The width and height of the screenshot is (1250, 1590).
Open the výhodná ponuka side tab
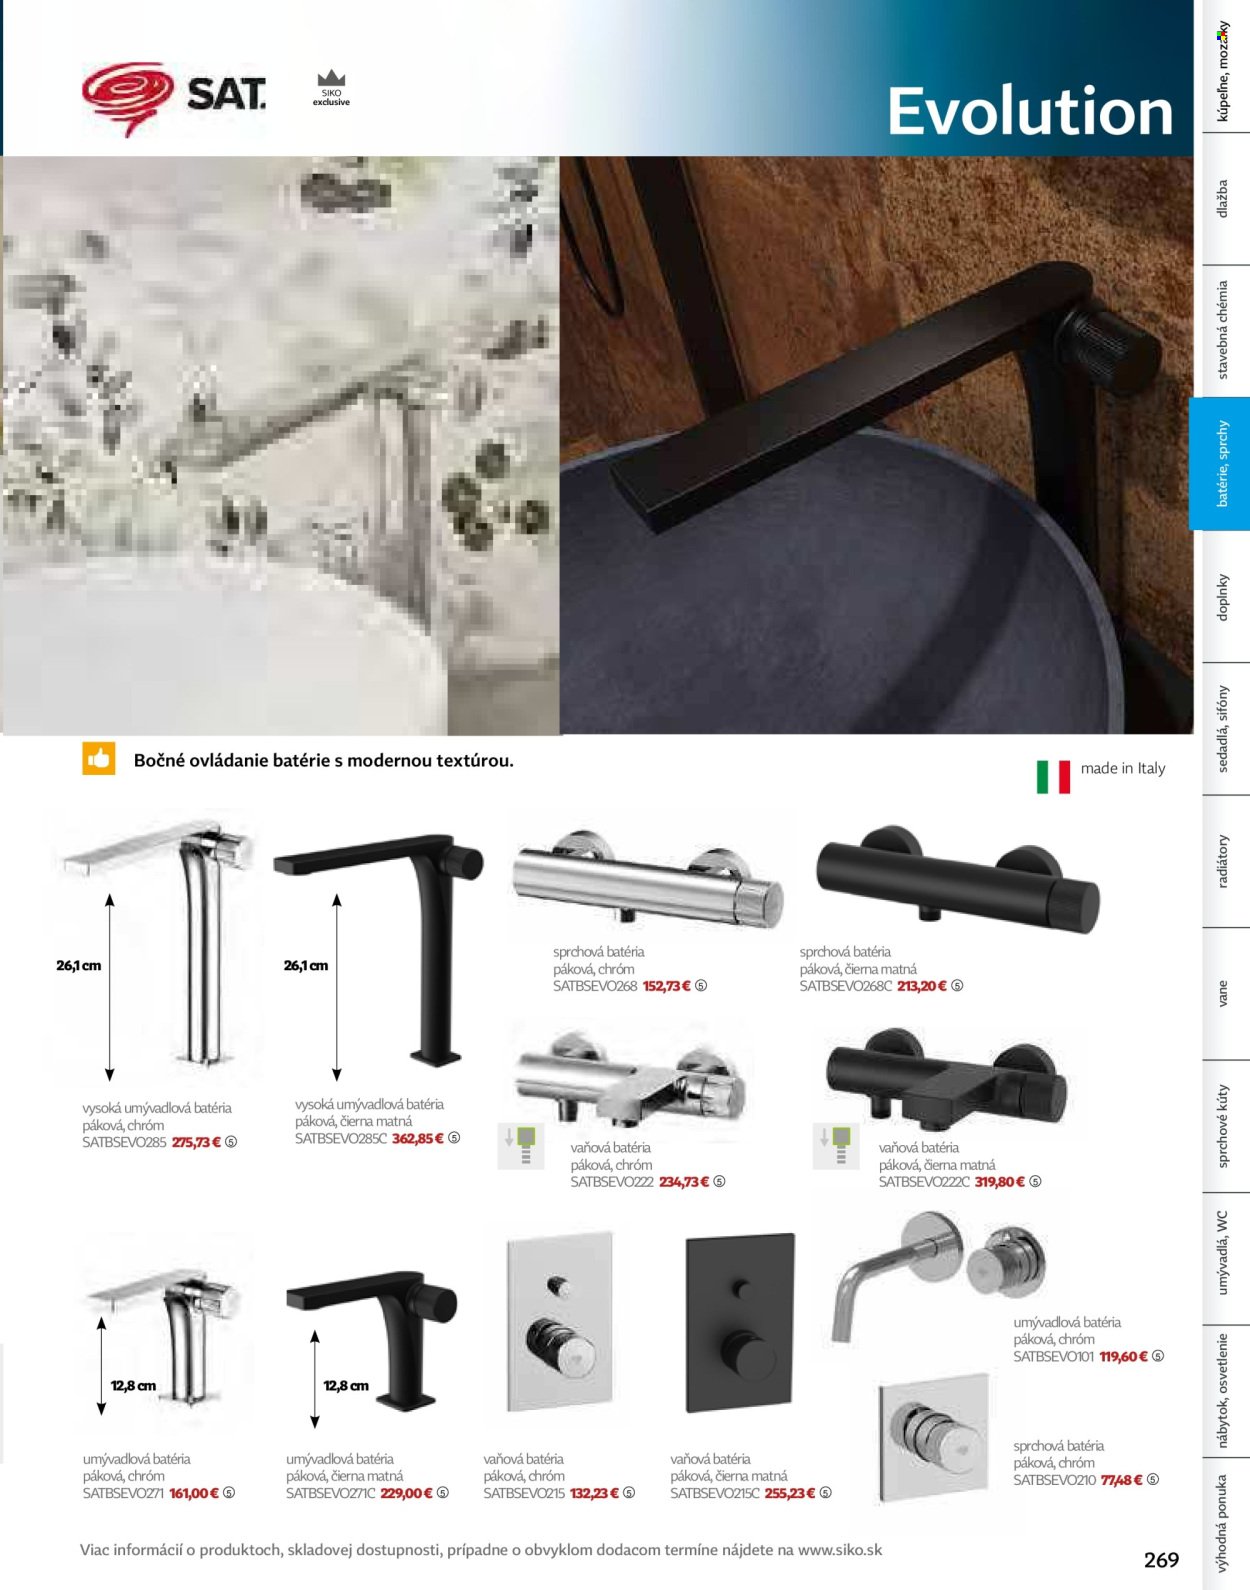(1221, 1521)
